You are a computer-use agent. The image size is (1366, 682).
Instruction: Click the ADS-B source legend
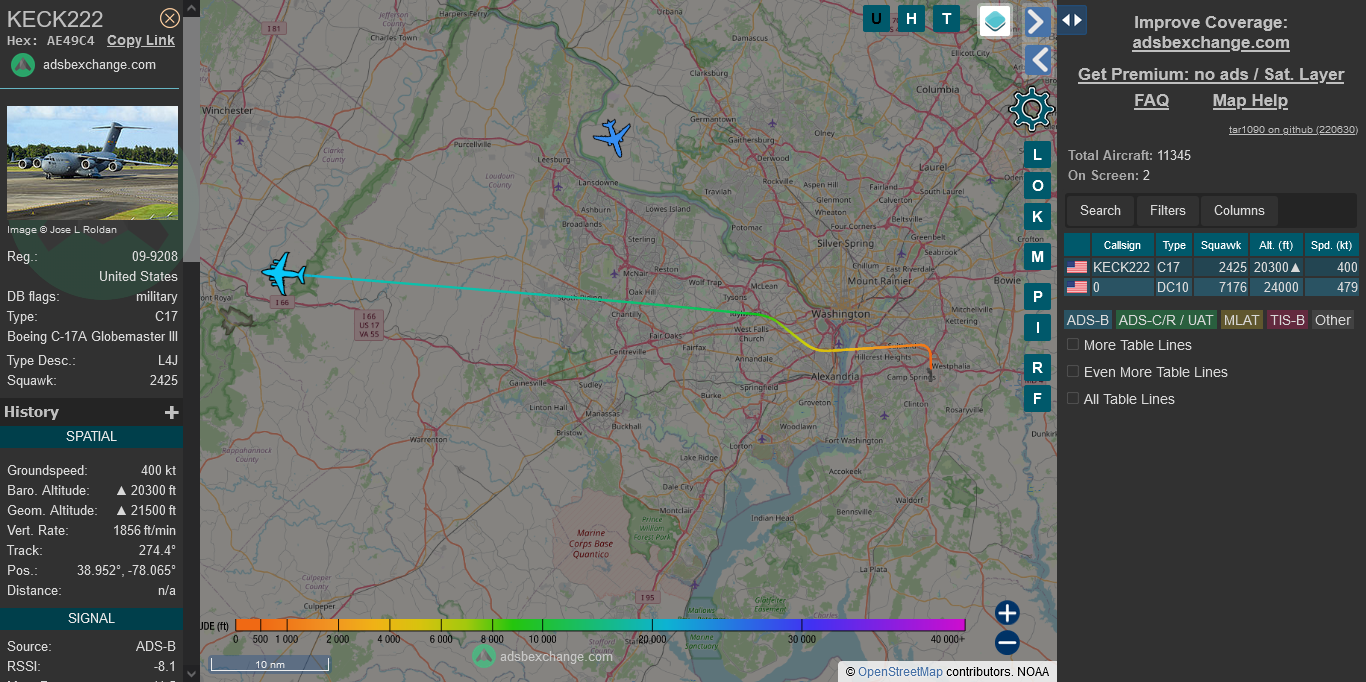coord(1088,320)
